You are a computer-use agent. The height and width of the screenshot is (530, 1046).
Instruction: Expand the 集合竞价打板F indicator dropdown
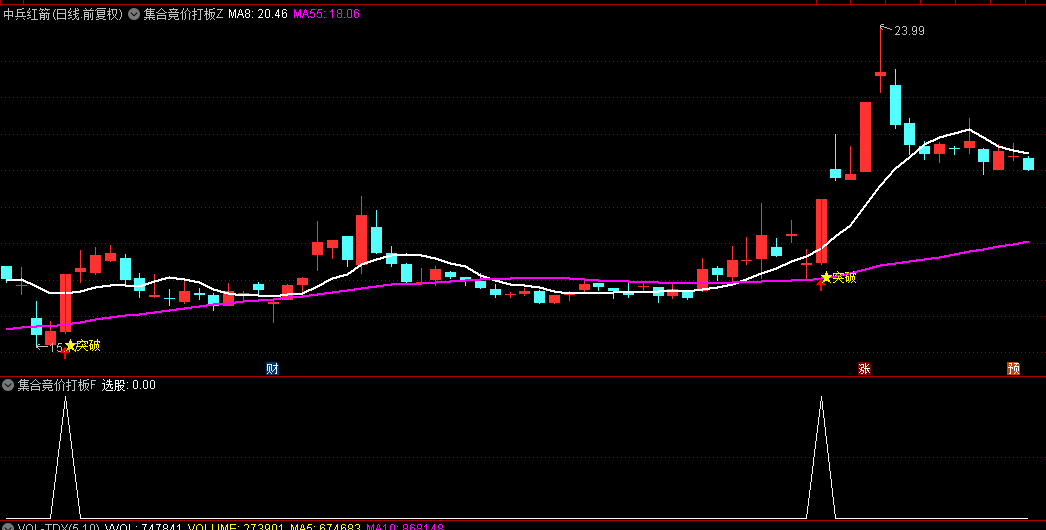[8, 385]
